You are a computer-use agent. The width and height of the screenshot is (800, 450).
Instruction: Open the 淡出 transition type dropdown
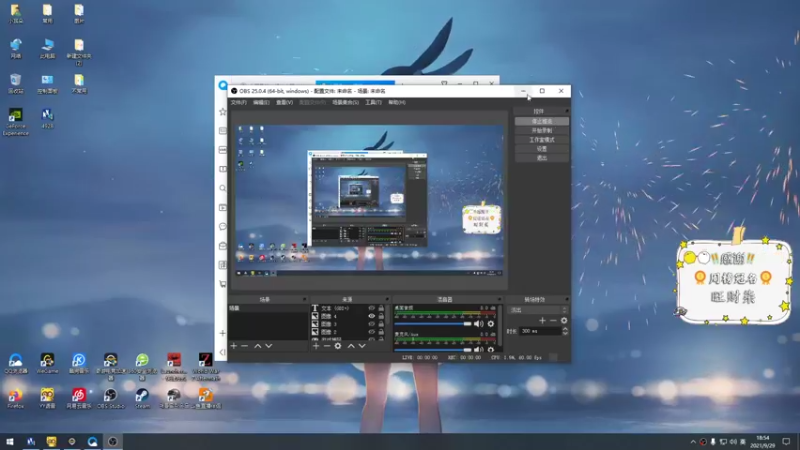click(x=538, y=310)
